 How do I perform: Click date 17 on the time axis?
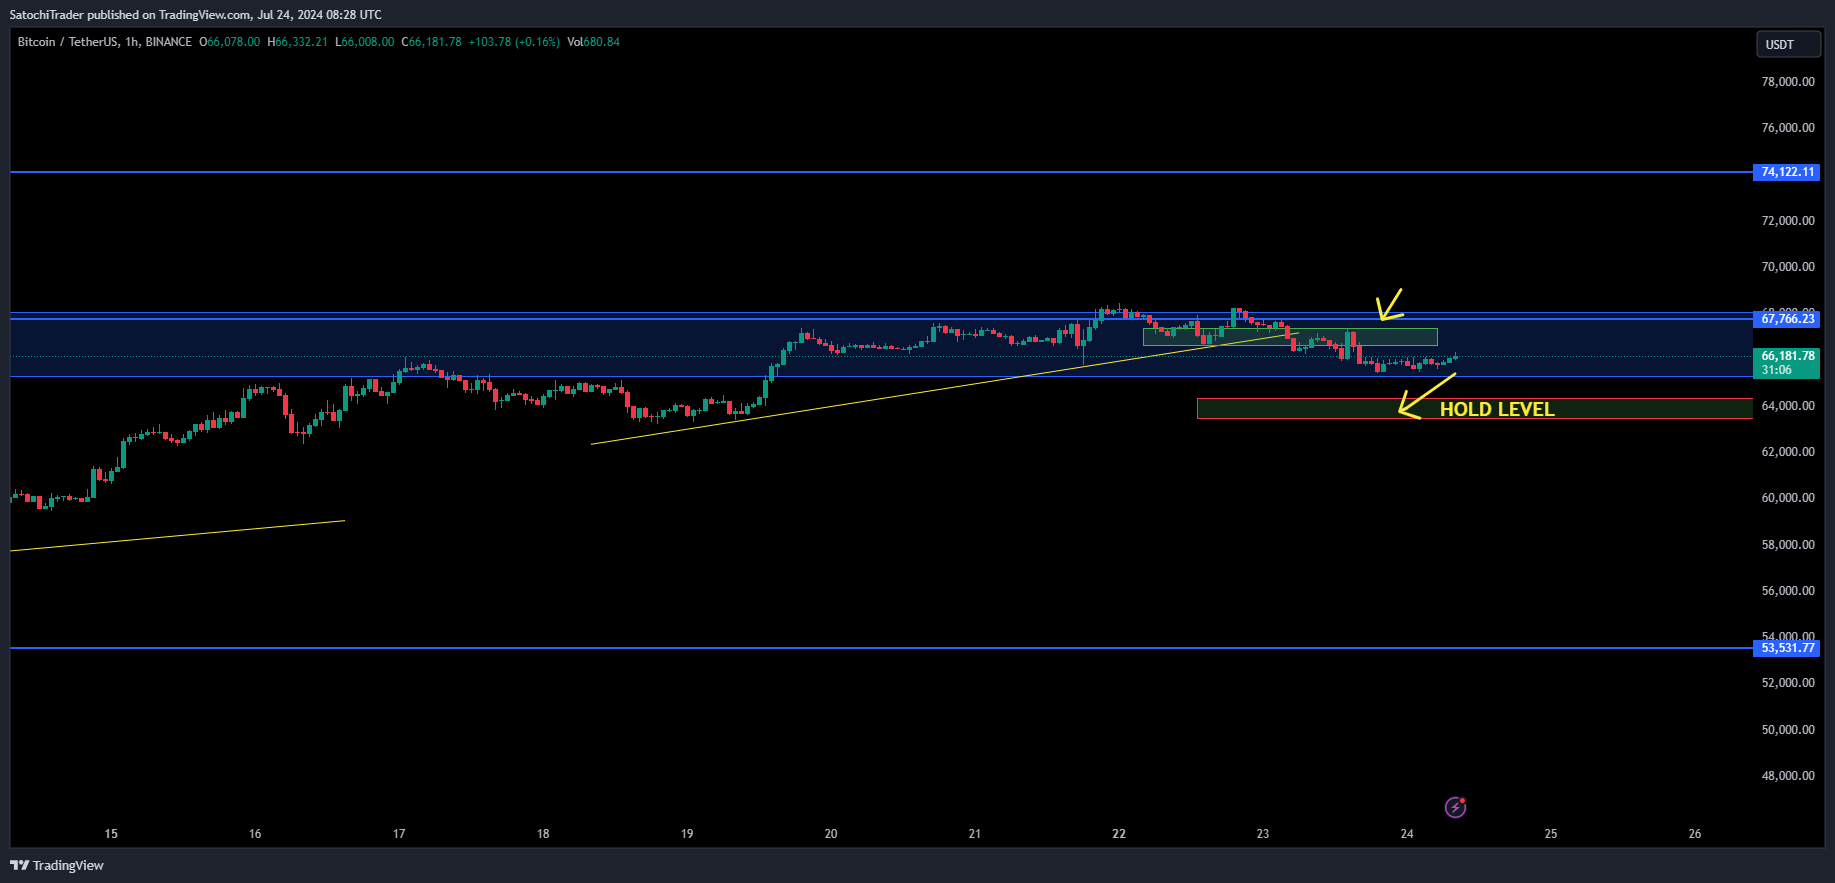click(399, 834)
